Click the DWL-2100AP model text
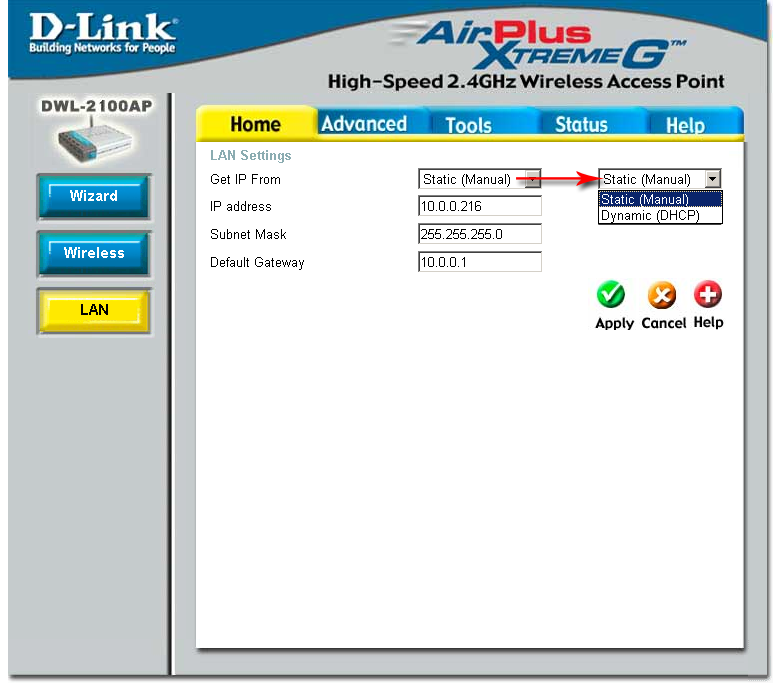 [97, 106]
